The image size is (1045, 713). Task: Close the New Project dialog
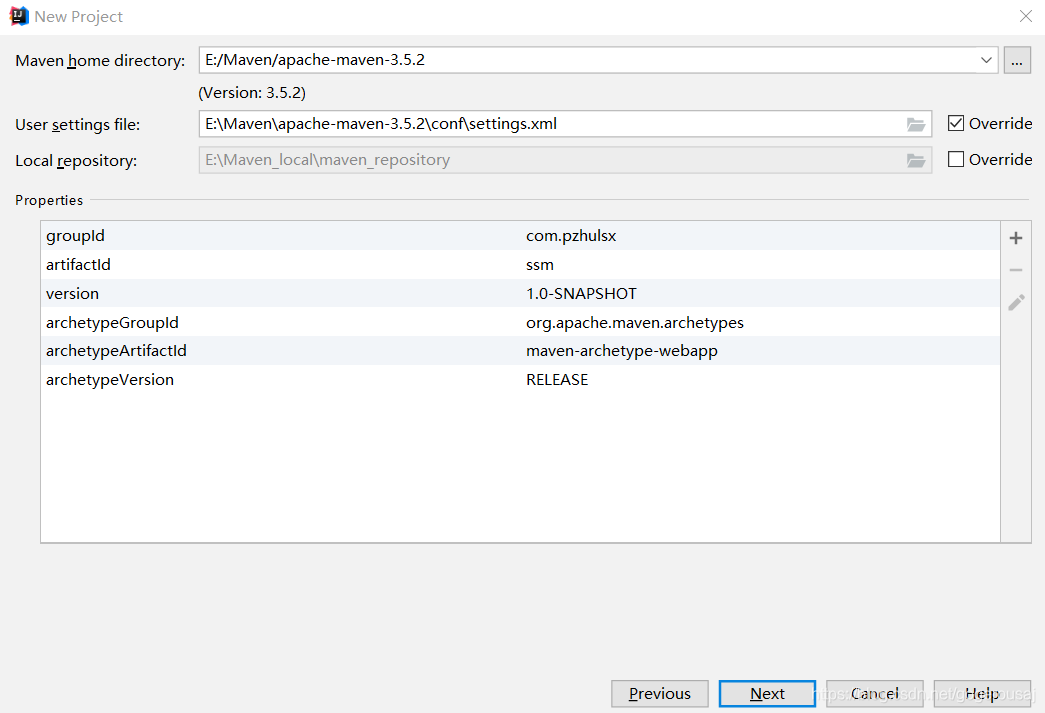pyautogui.click(x=1026, y=16)
